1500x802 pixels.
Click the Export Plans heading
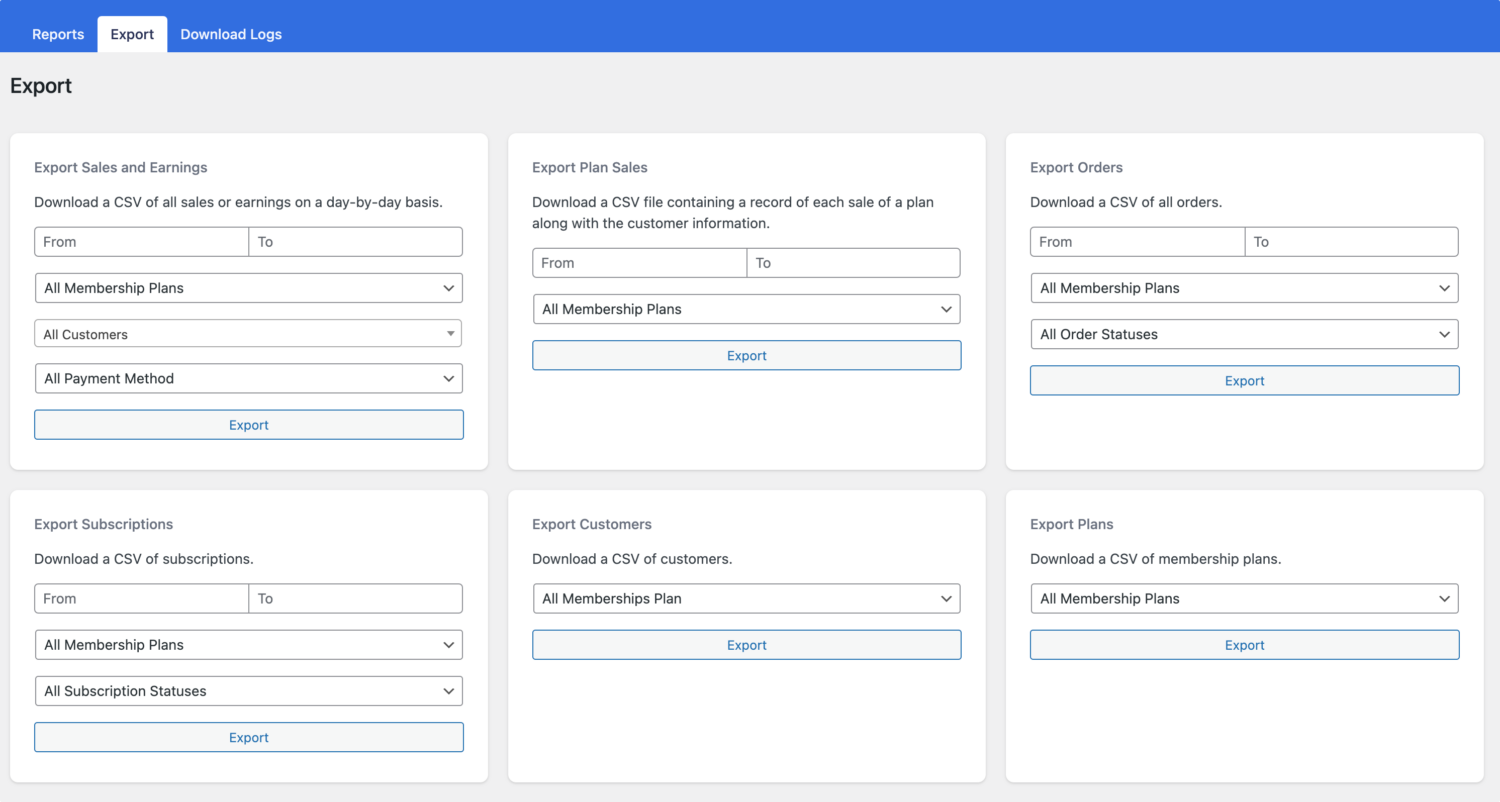(1072, 525)
